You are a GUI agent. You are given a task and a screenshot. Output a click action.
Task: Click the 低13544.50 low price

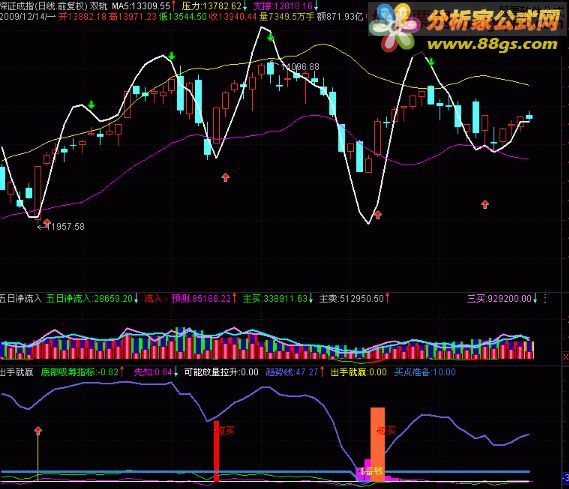(x=183, y=17)
